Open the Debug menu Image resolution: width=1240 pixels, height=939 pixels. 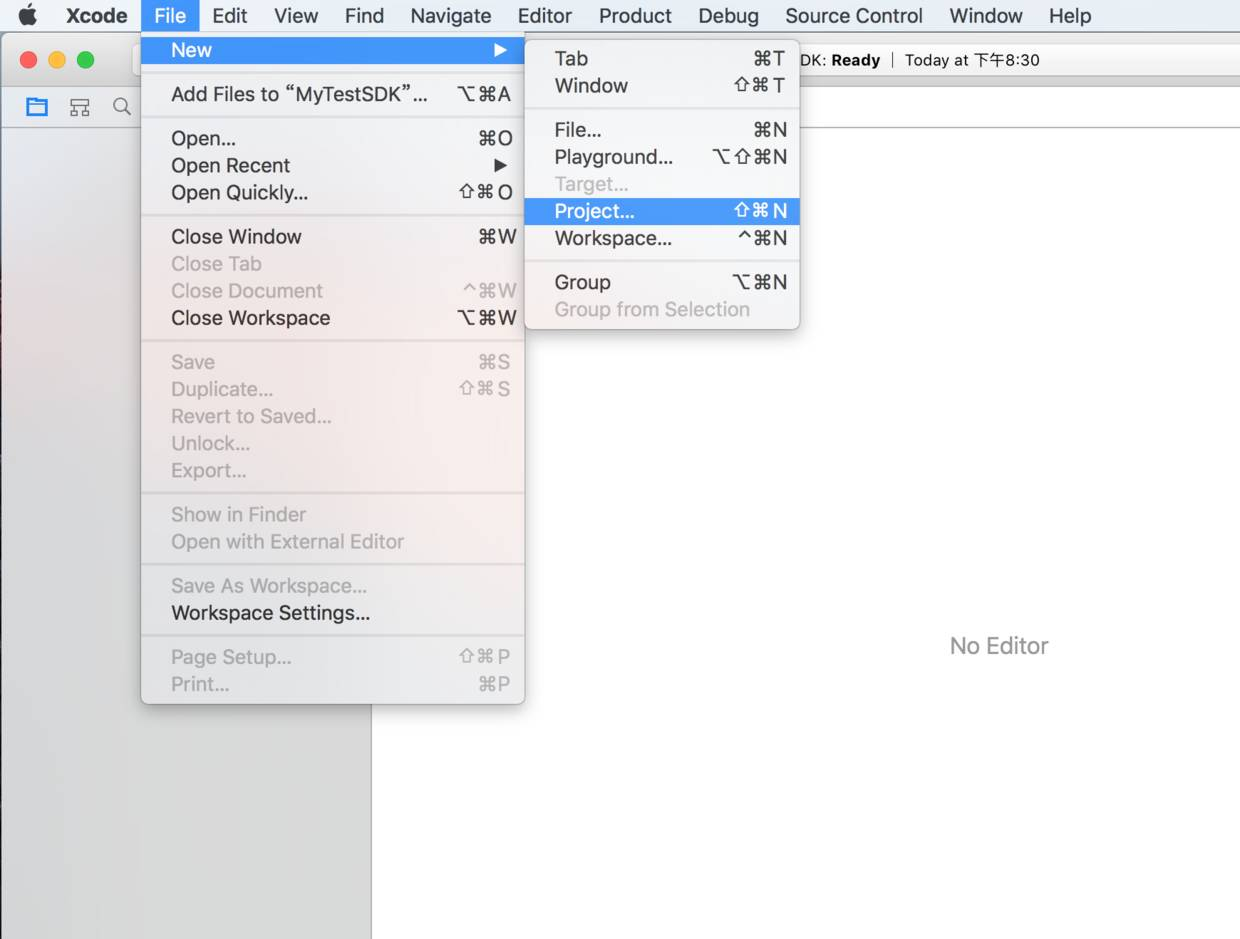(x=728, y=16)
